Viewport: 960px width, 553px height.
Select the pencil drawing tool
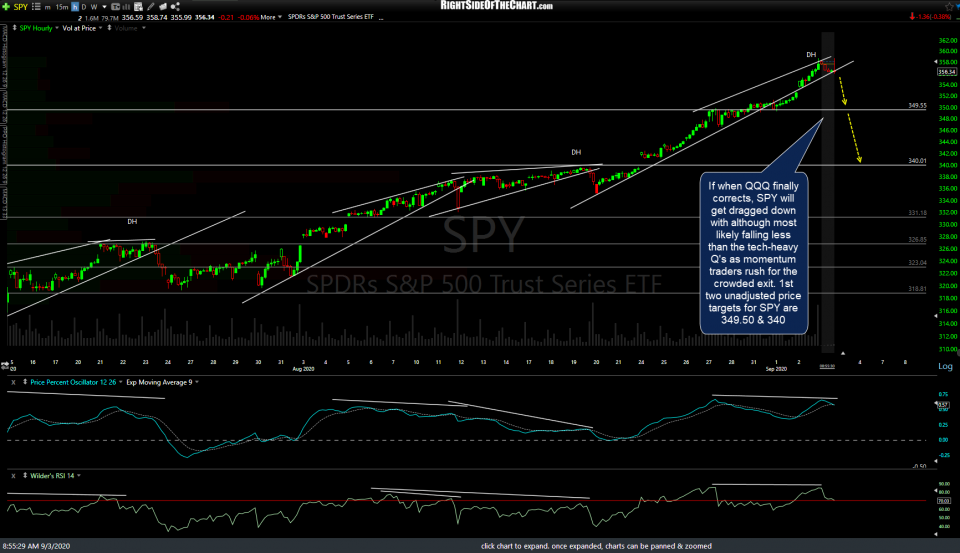click(x=151, y=7)
